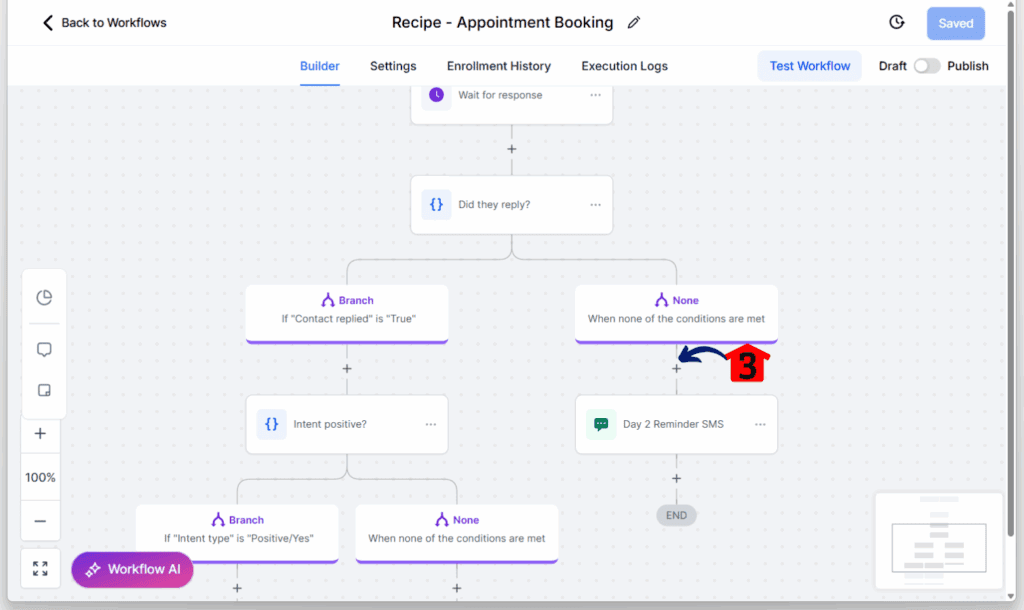1024x610 pixels.
Task: Open Wait for response options menu
Action: [x=596, y=95]
